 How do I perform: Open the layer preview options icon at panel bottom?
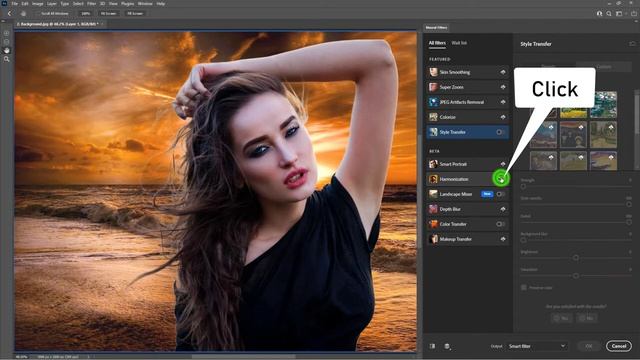point(447,346)
